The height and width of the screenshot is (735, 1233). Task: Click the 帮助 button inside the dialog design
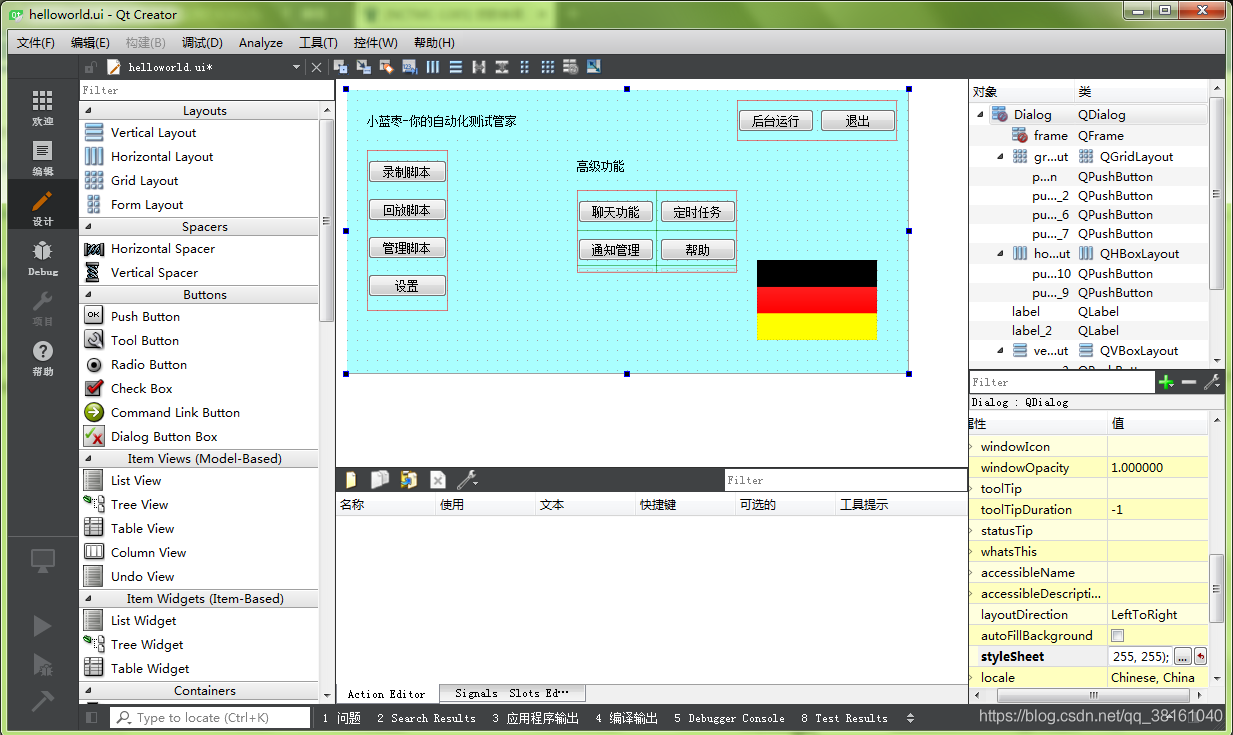point(697,249)
